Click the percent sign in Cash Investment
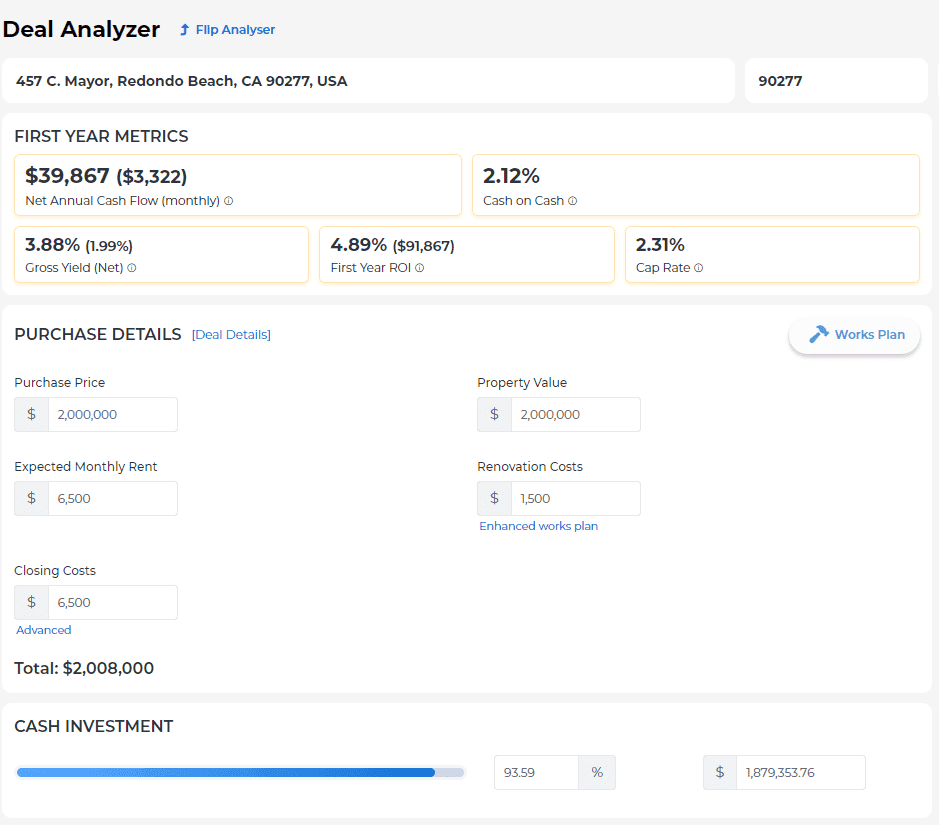Screen dimensions: 939x825 [x=597, y=772]
